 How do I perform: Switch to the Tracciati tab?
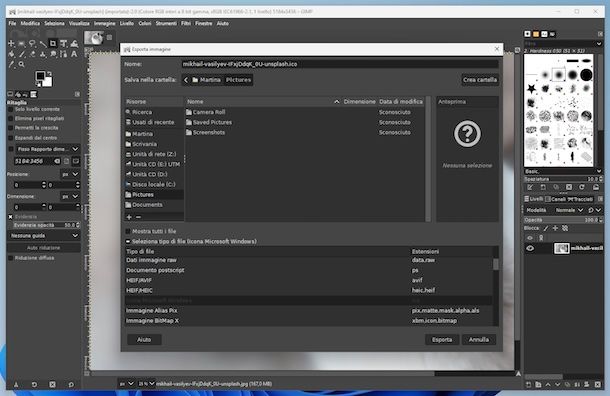pyautogui.click(x=580, y=199)
